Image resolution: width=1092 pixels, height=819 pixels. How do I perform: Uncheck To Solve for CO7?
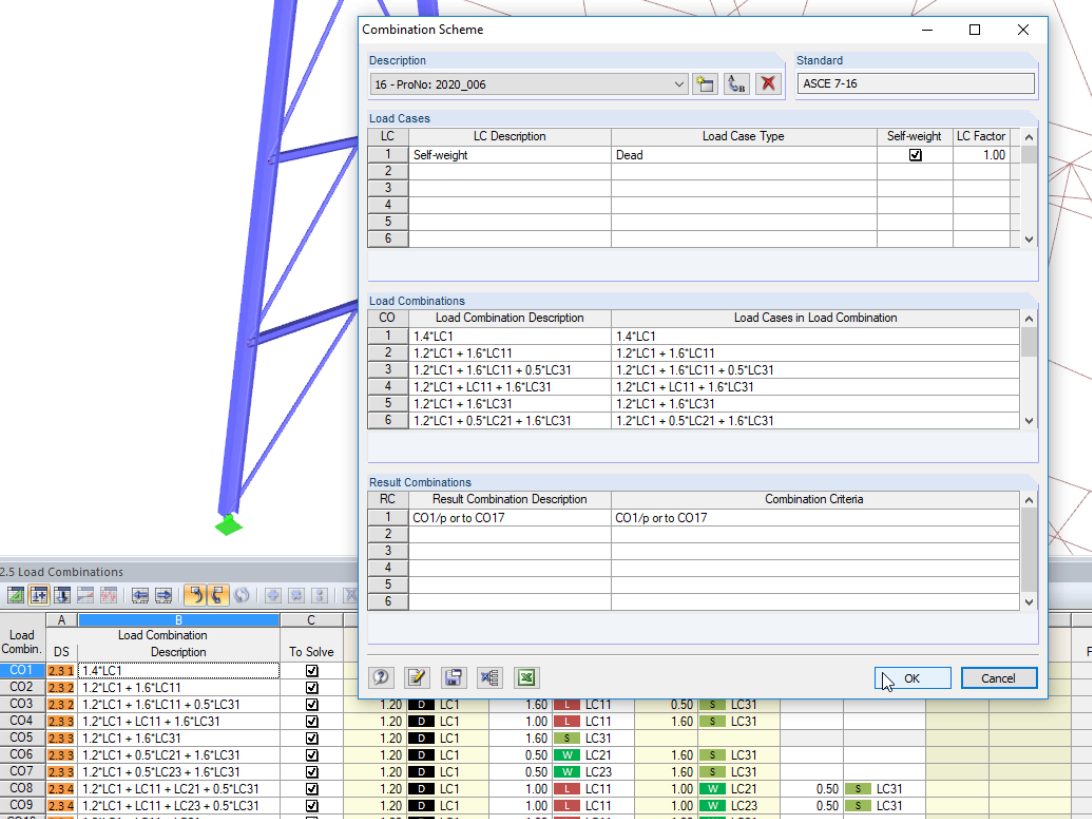coord(313,771)
